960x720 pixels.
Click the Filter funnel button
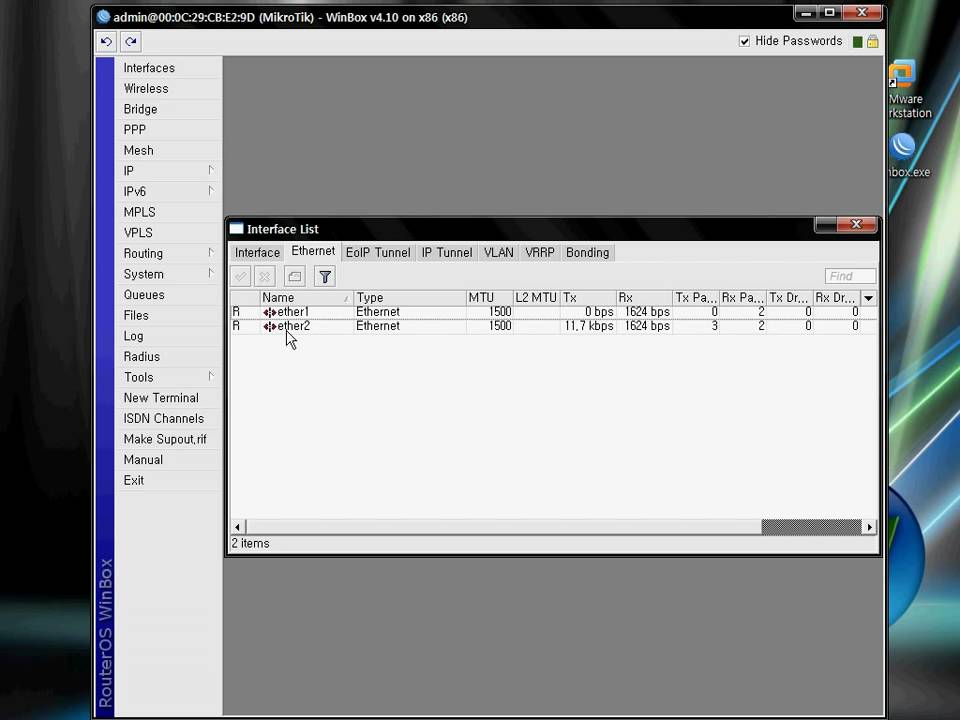(x=325, y=277)
